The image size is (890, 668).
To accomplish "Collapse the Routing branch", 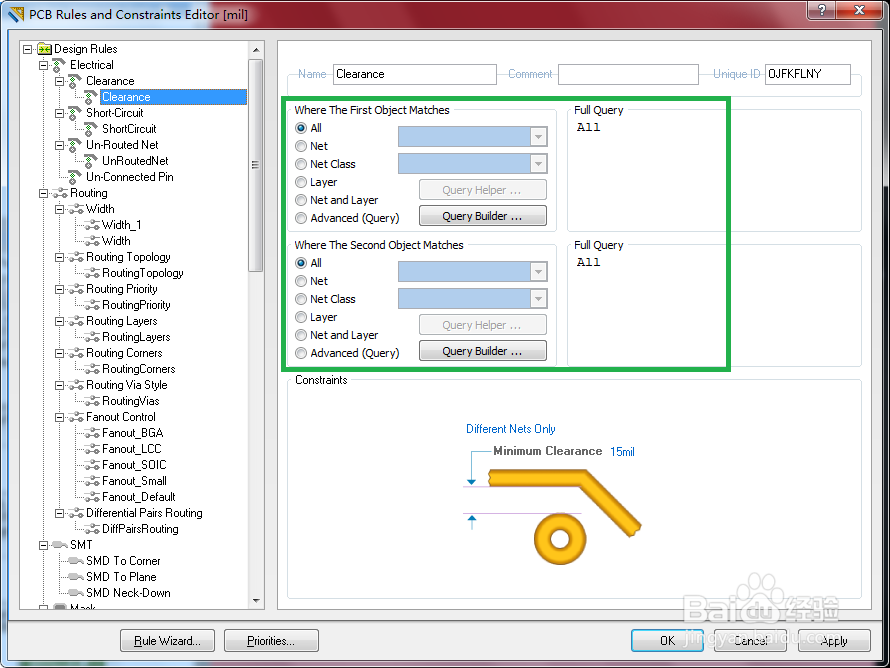I will click(43, 194).
